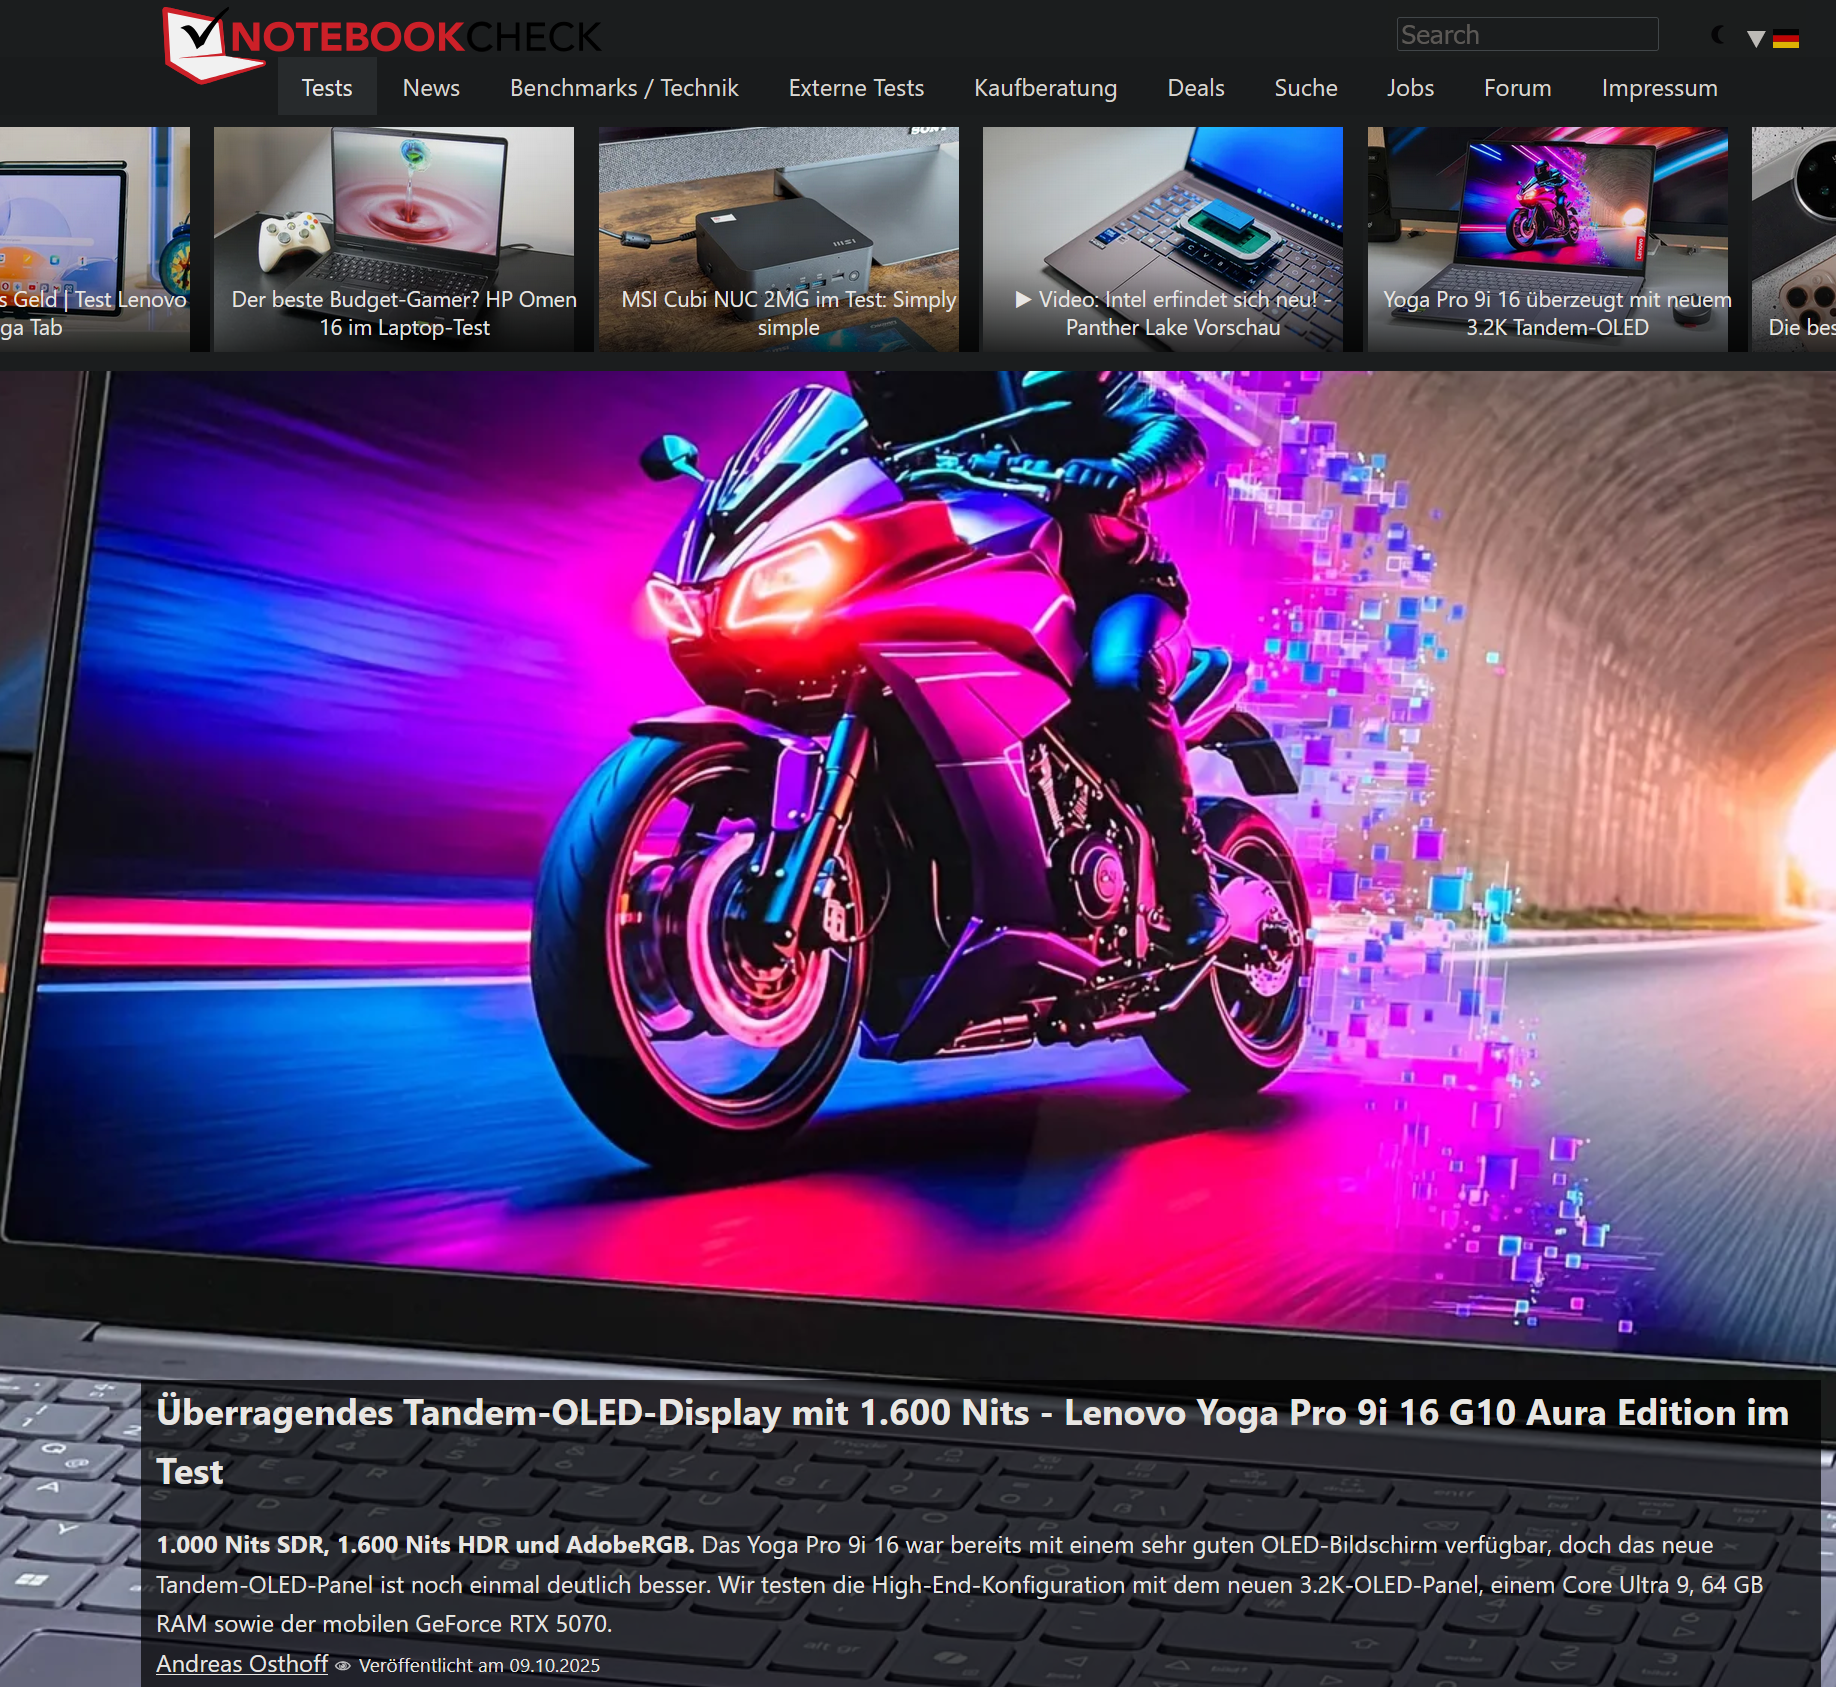The width and height of the screenshot is (1836, 1687).
Task: Click the eye icon beside the author
Action: click(x=343, y=1666)
